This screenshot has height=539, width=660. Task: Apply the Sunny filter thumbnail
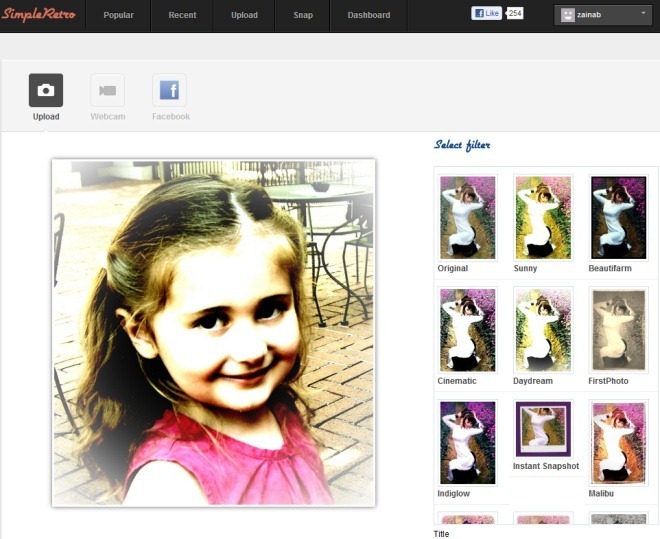click(543, 218)
